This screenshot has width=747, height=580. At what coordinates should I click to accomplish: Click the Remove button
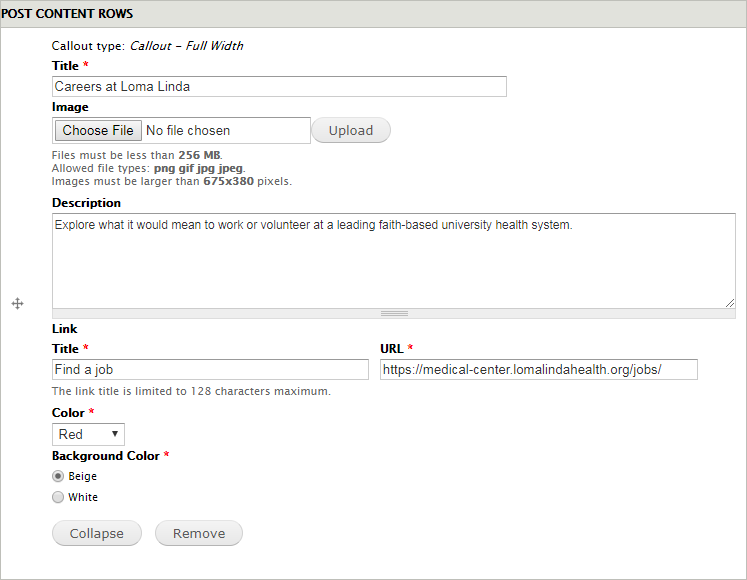pyautogui.click(x=199, y=533)
